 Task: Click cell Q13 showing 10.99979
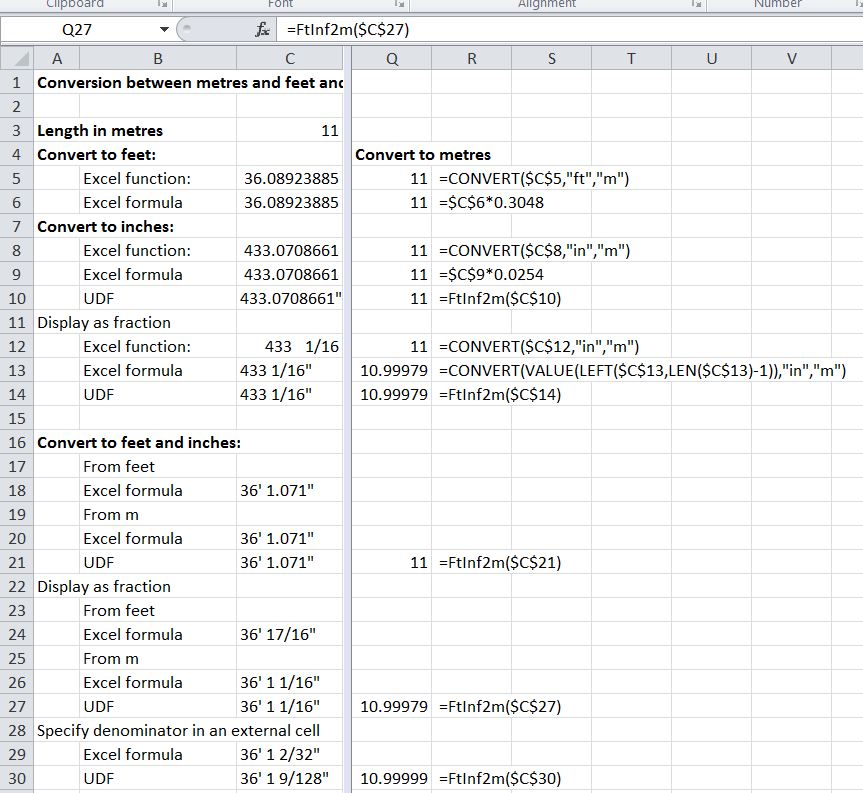tap(391, 370)
